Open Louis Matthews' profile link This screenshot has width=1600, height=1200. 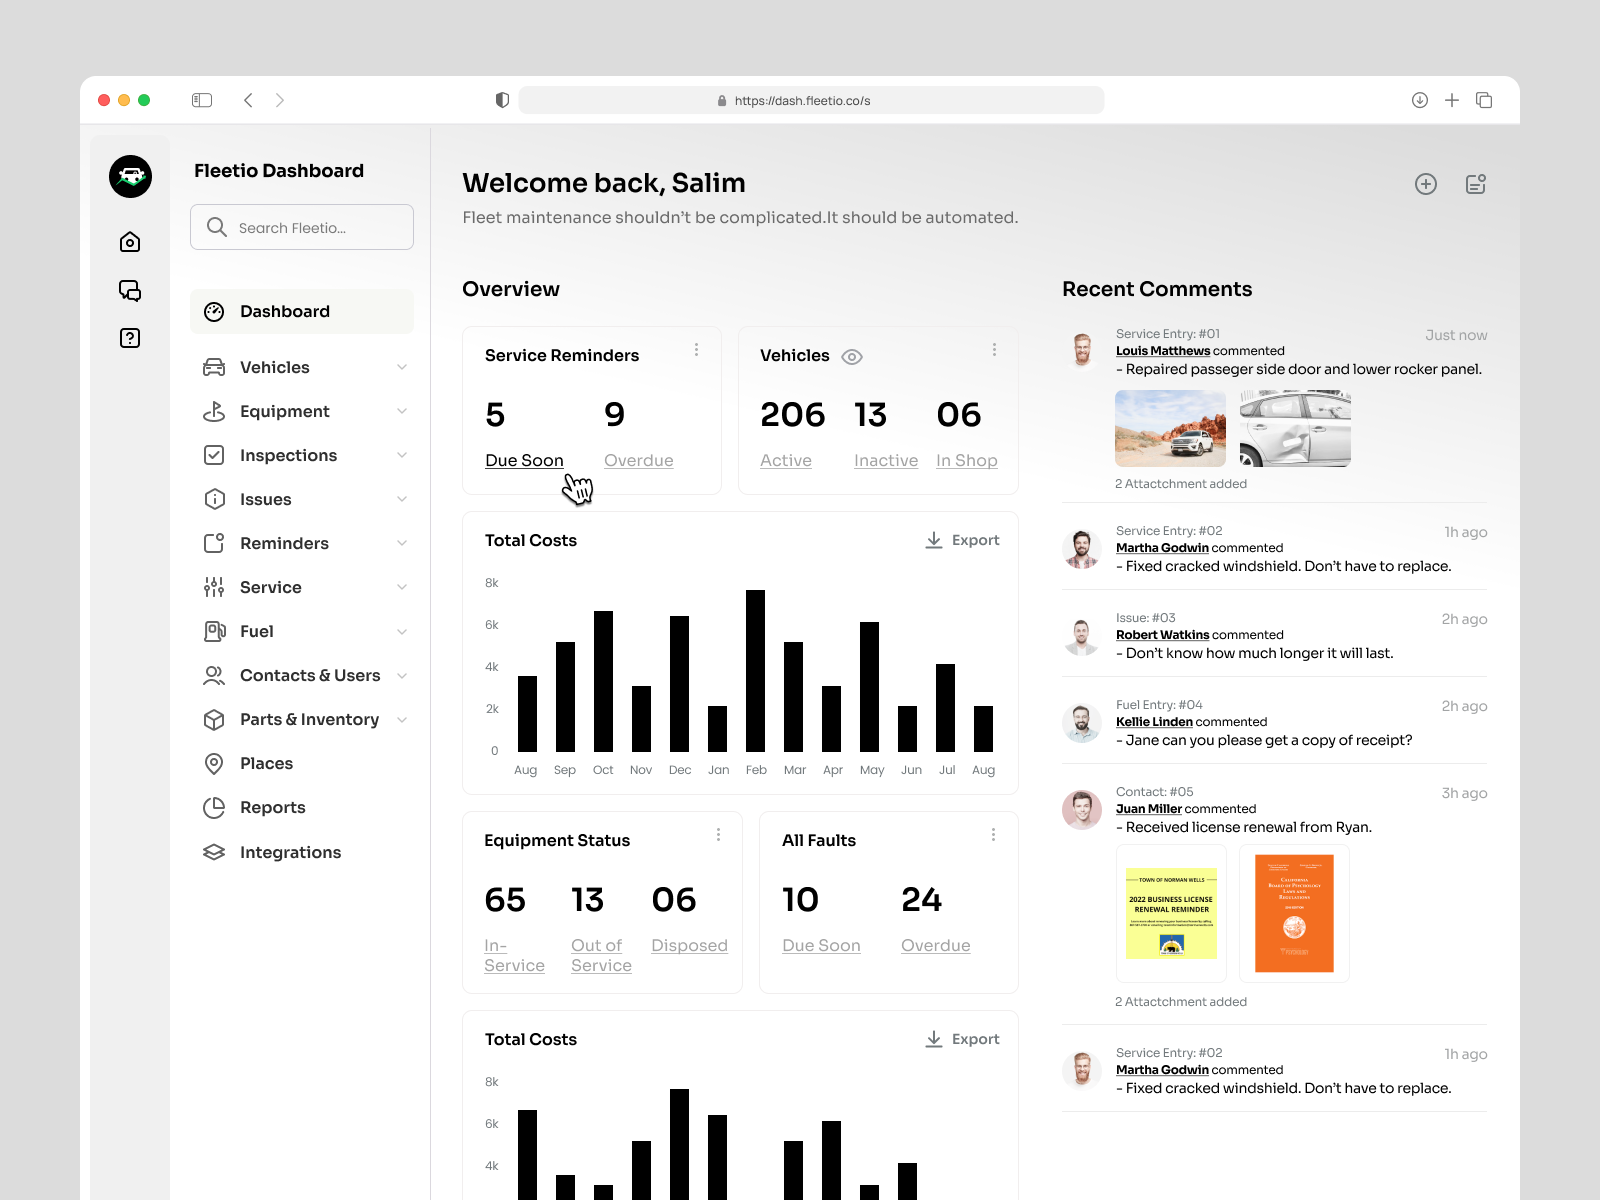1162,351
